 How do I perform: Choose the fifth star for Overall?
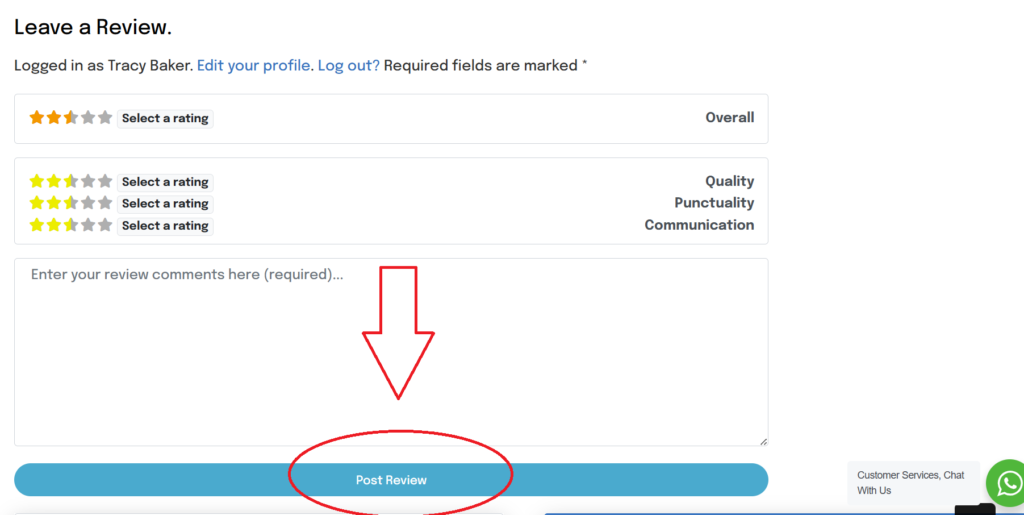point(105,118)
